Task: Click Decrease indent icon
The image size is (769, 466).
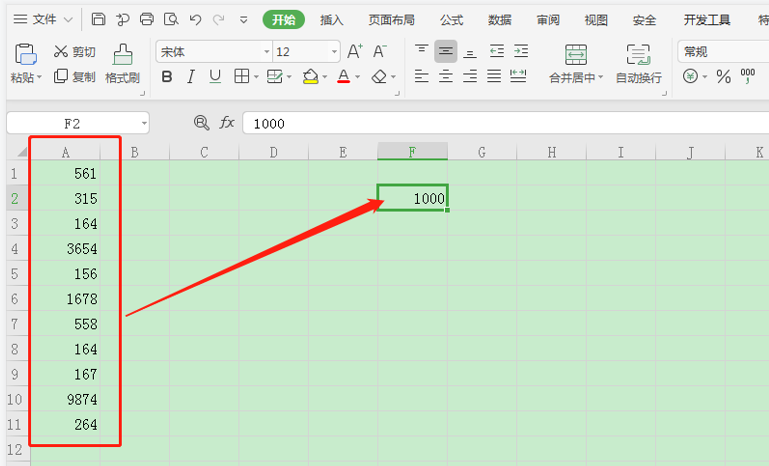Action: point(497,51)
